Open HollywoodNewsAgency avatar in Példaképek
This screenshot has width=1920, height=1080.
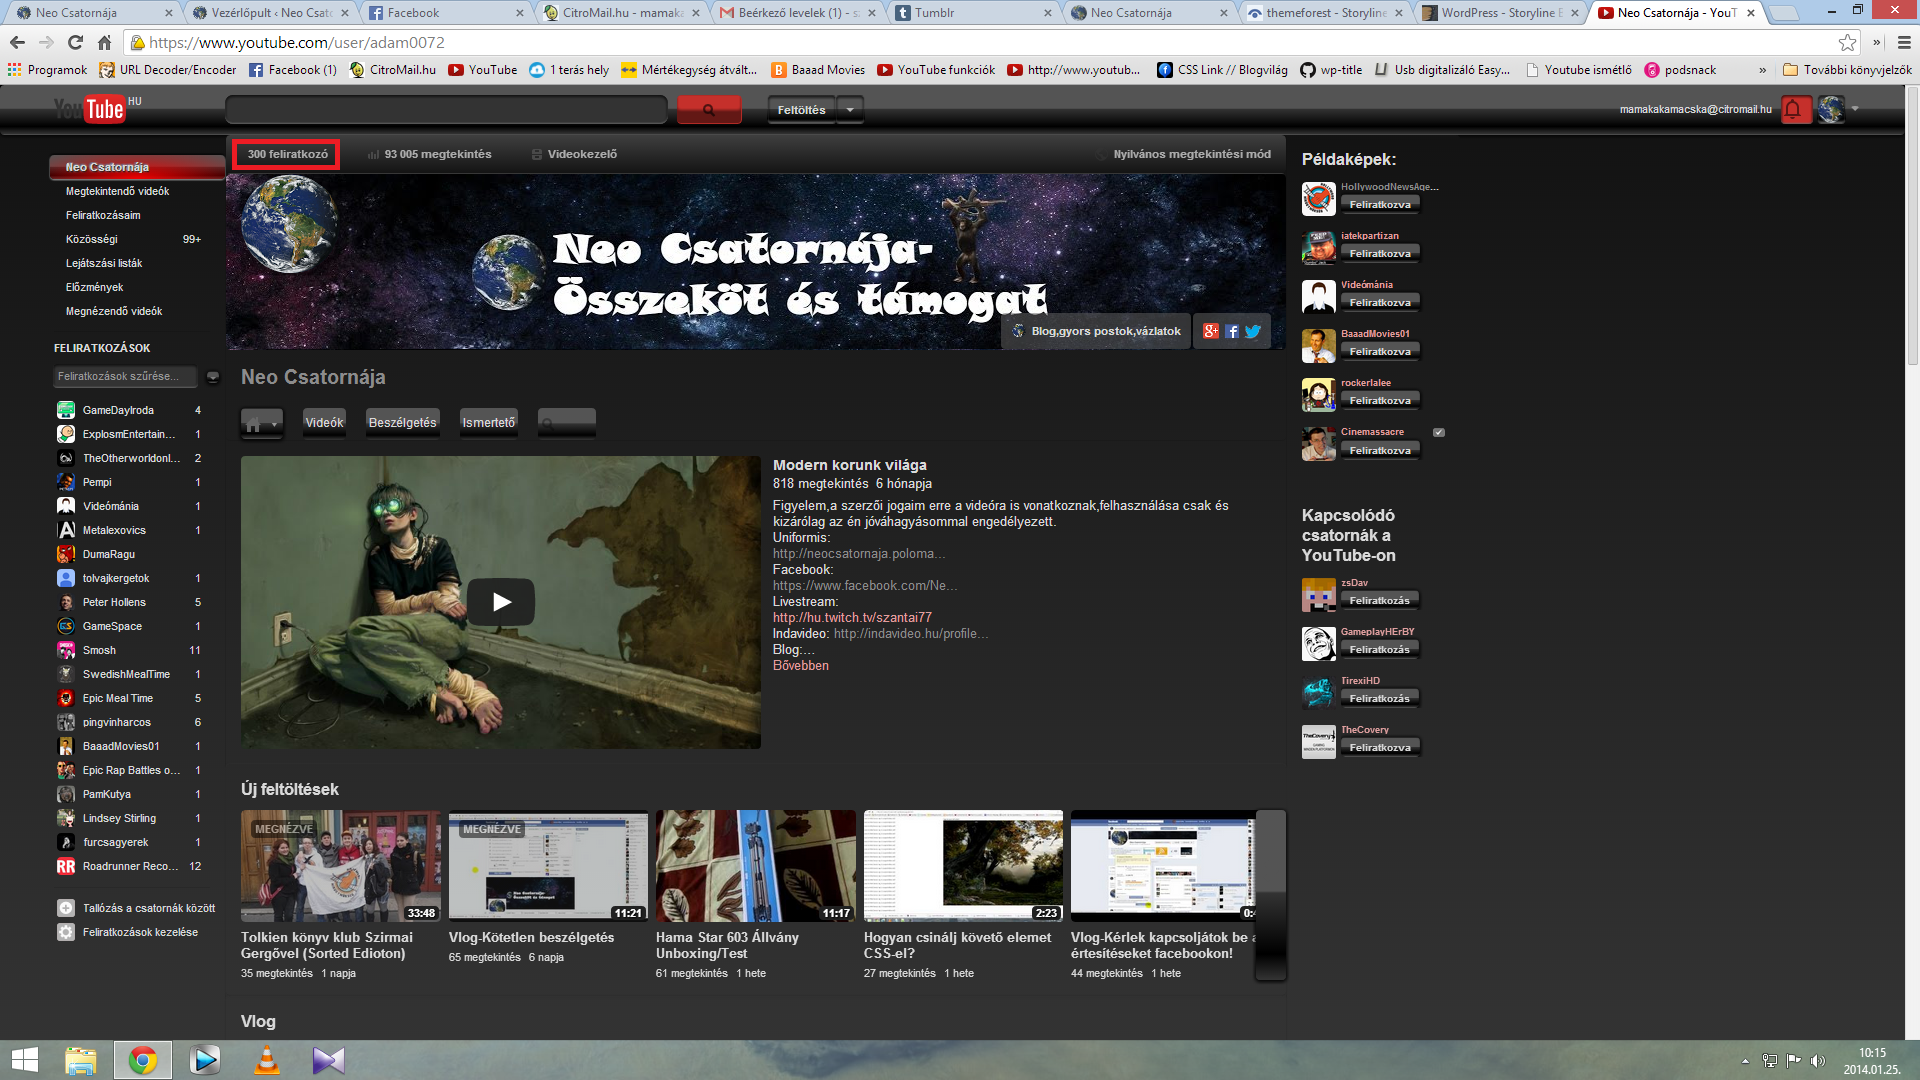click(1318, 198)
